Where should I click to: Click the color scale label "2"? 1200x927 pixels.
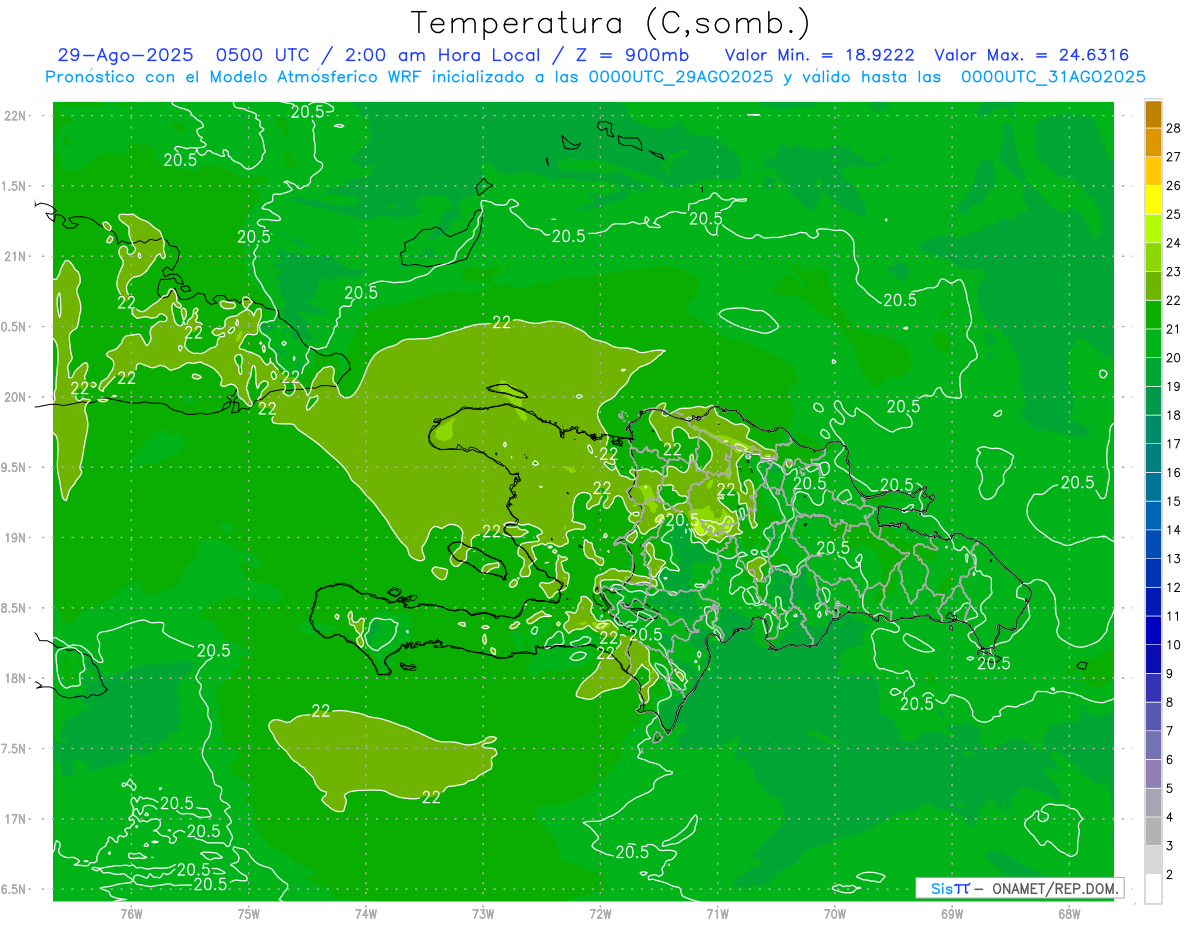(1170, 874)
